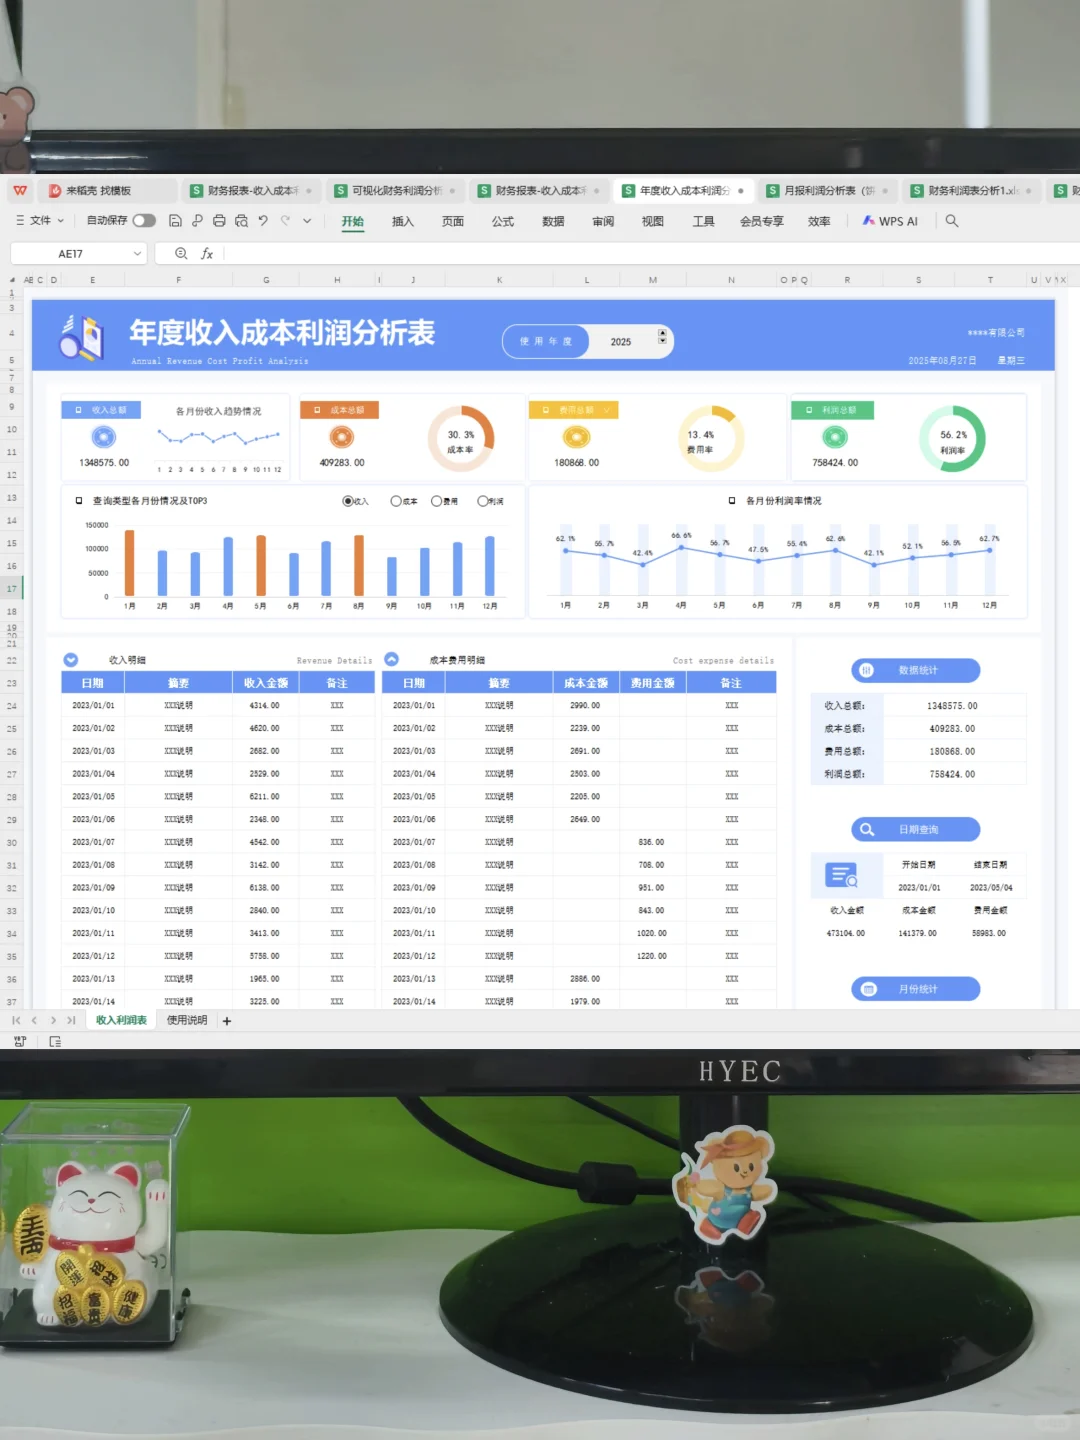Open the 会员专享 ribbon tab
This screenshot has height=1440, width=1080.
762,222
